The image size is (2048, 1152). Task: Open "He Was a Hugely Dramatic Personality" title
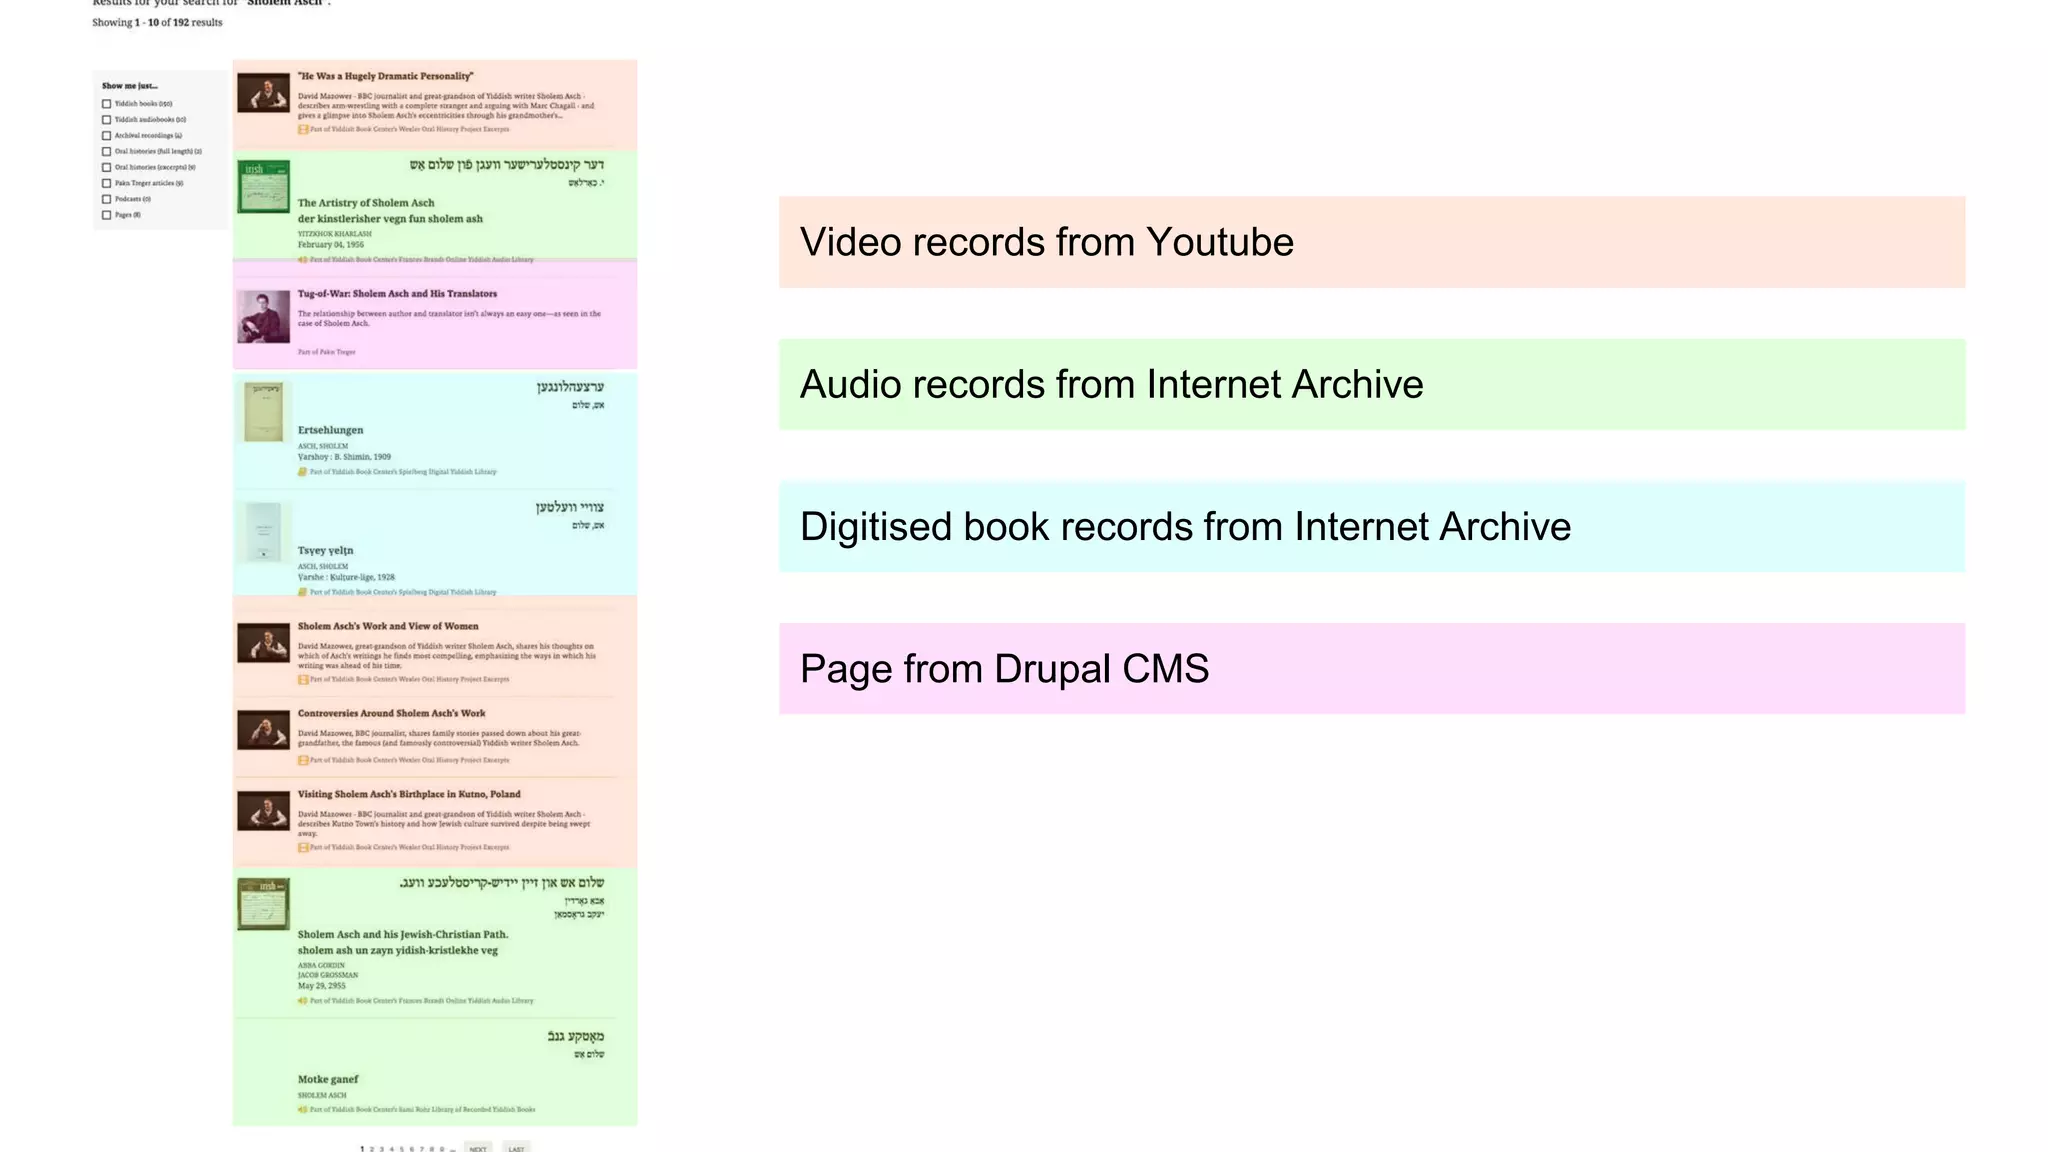(385, 76)
